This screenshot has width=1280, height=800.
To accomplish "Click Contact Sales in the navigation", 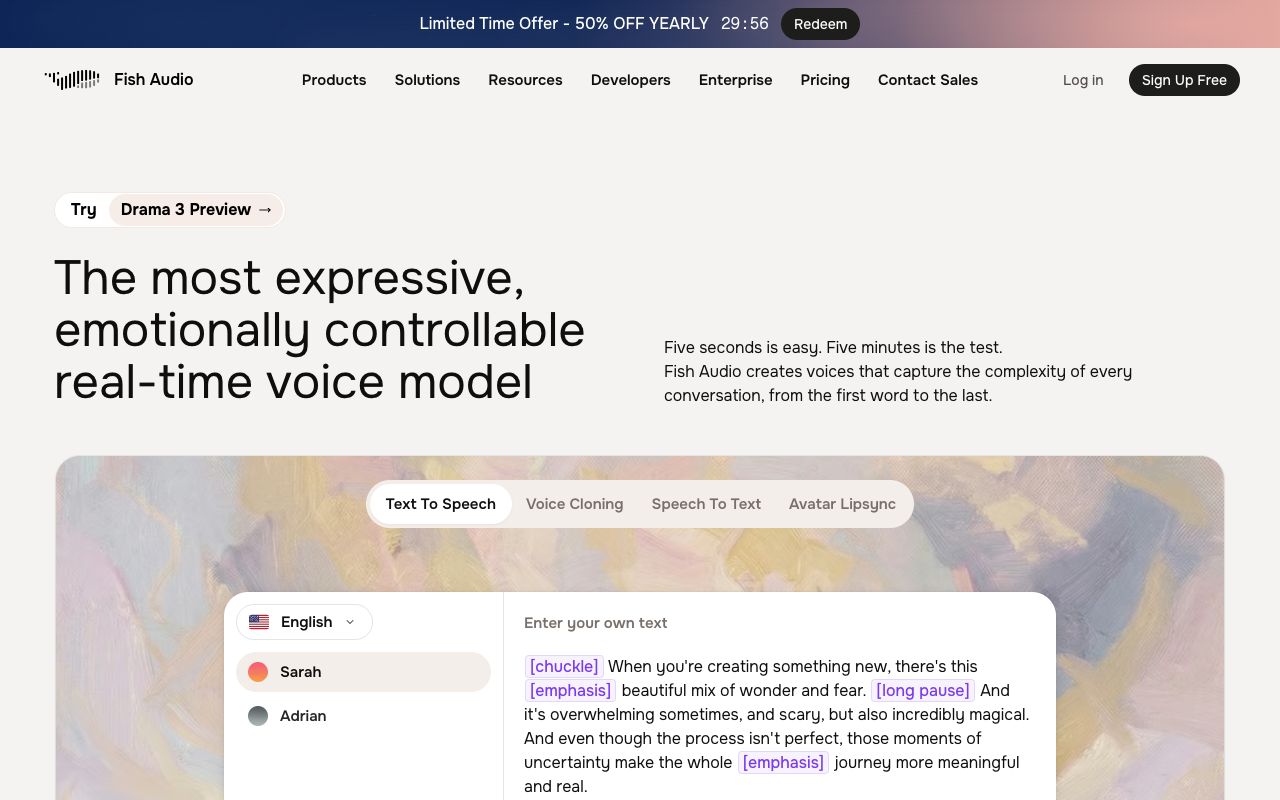I will point(928,80).
